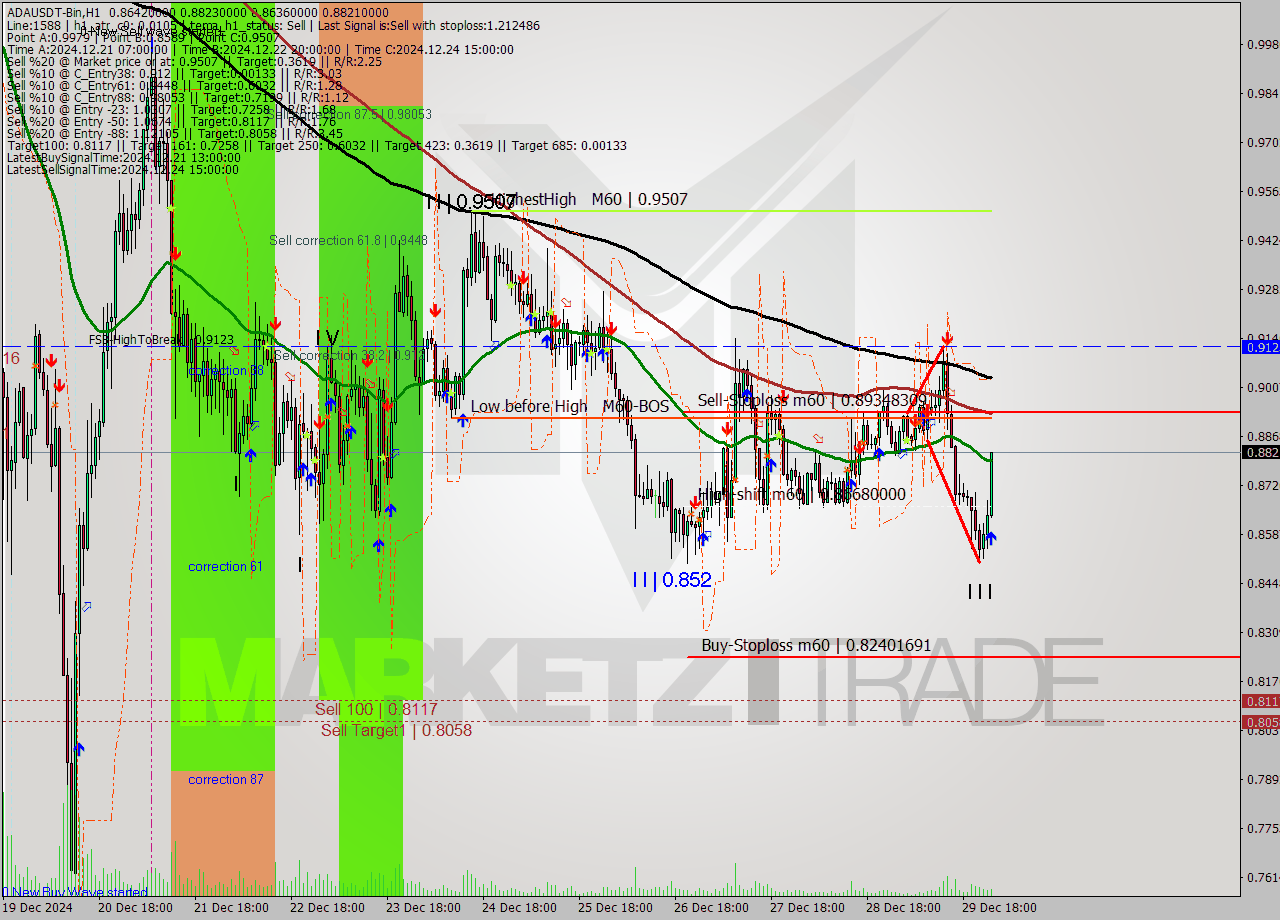Click the 0.775 price axis value
This screenshot has height=920, width=1280.
1262,828
